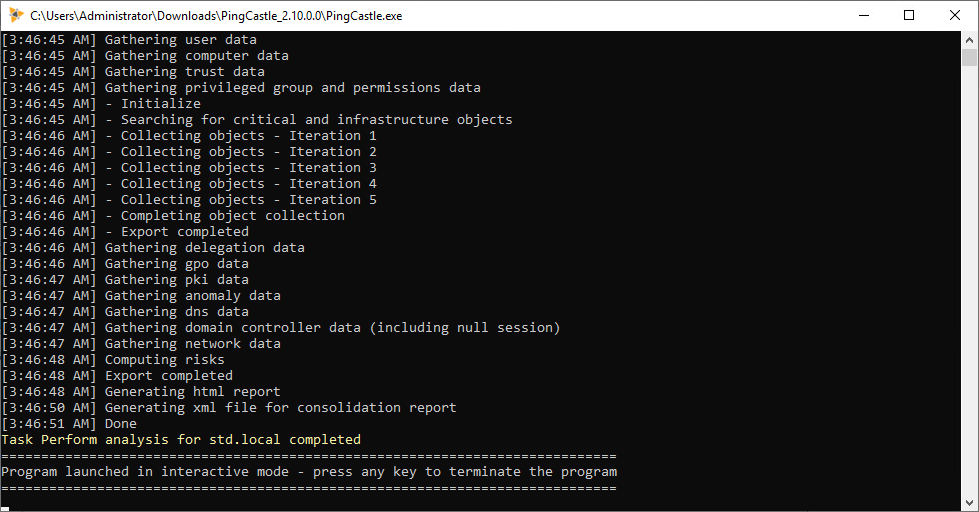This screenshot has height=512, width=979.
Task: Click the "Program launched in interactive mode" message
Action: 309,472
